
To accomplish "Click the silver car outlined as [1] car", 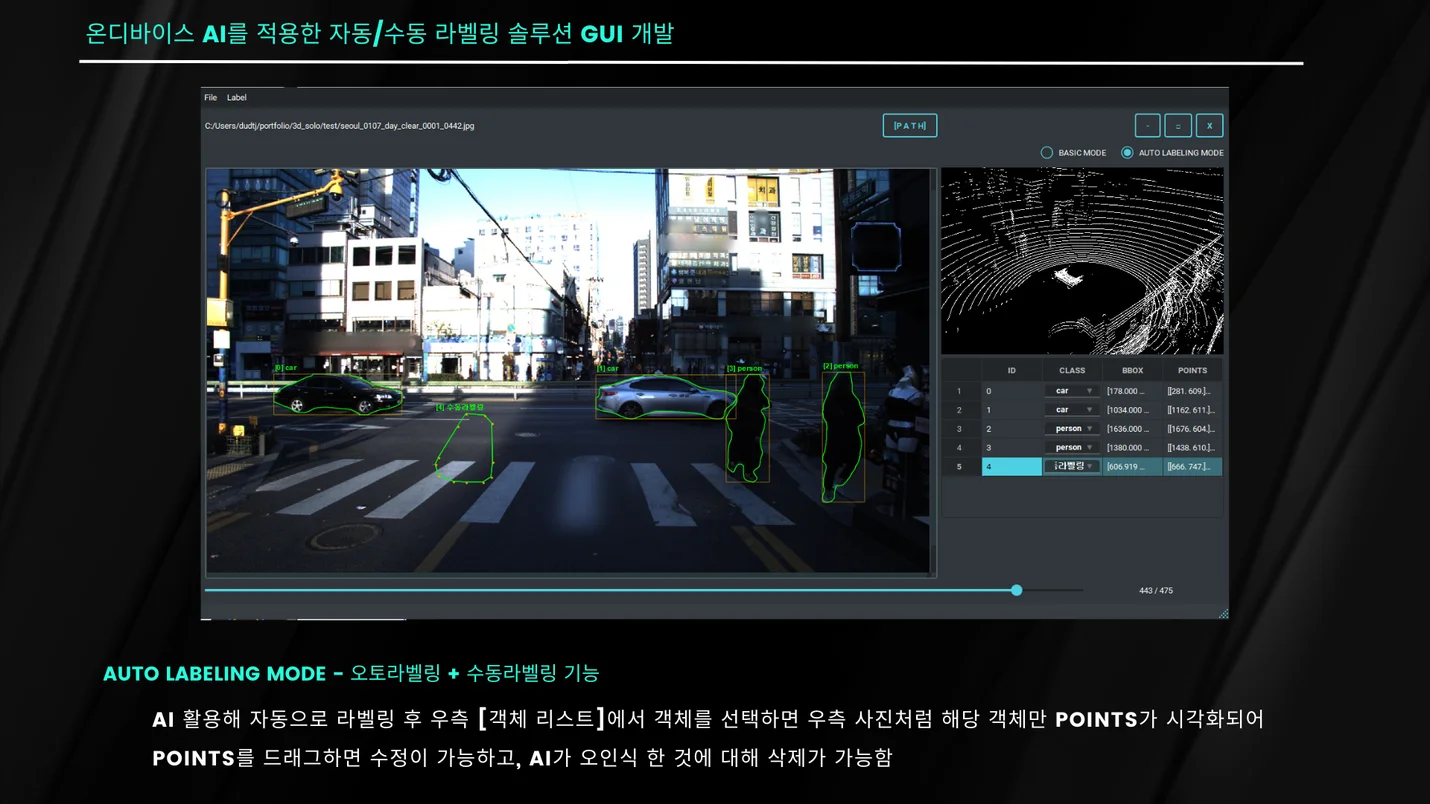I will pos(665,396).
